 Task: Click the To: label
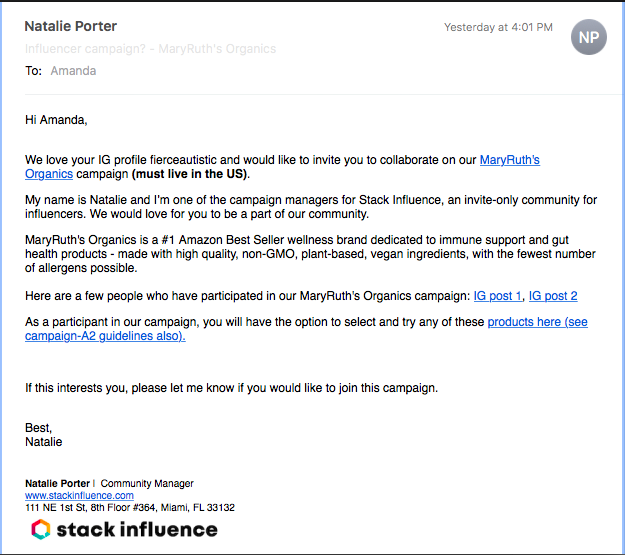[x=34, y=71]
